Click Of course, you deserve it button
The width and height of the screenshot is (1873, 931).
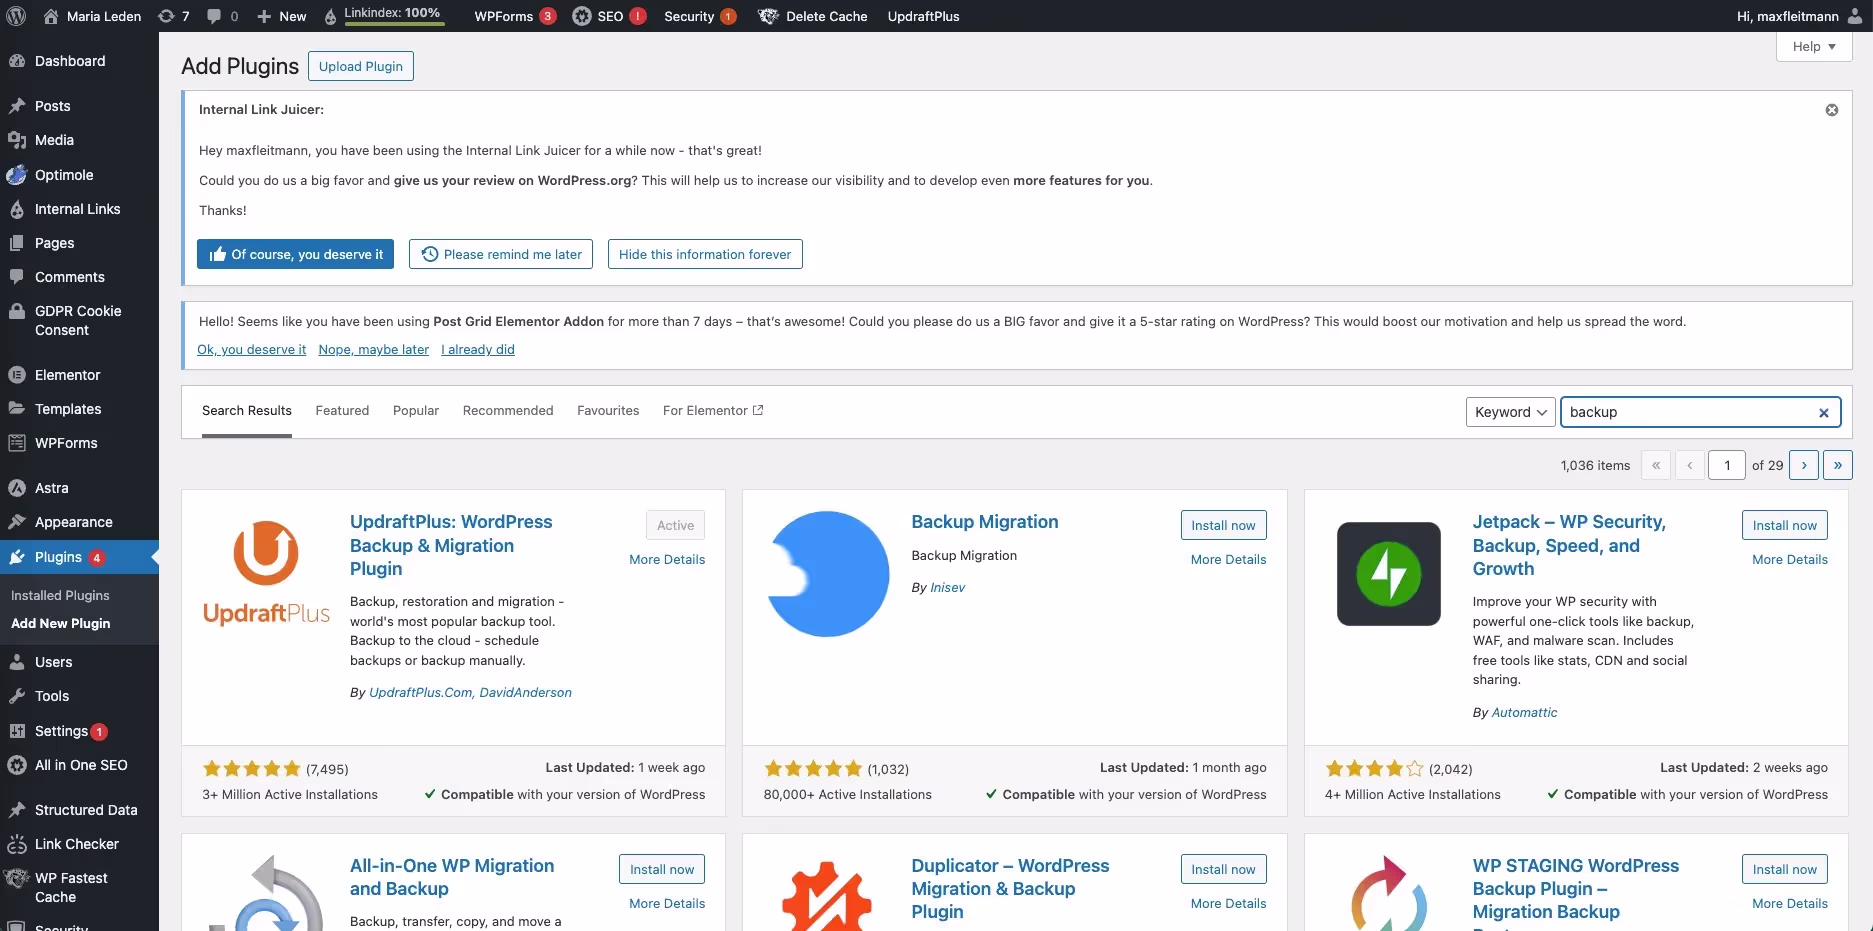(x=295, y=254)
